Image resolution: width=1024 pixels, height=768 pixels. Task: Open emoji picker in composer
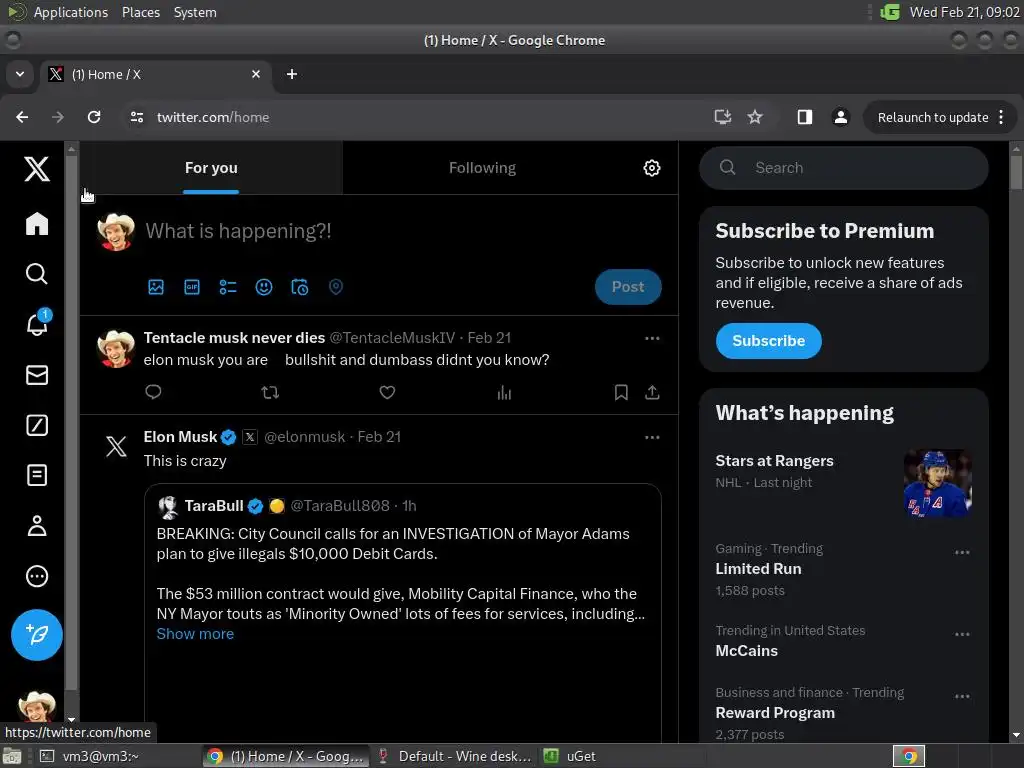tap(264, 287)
